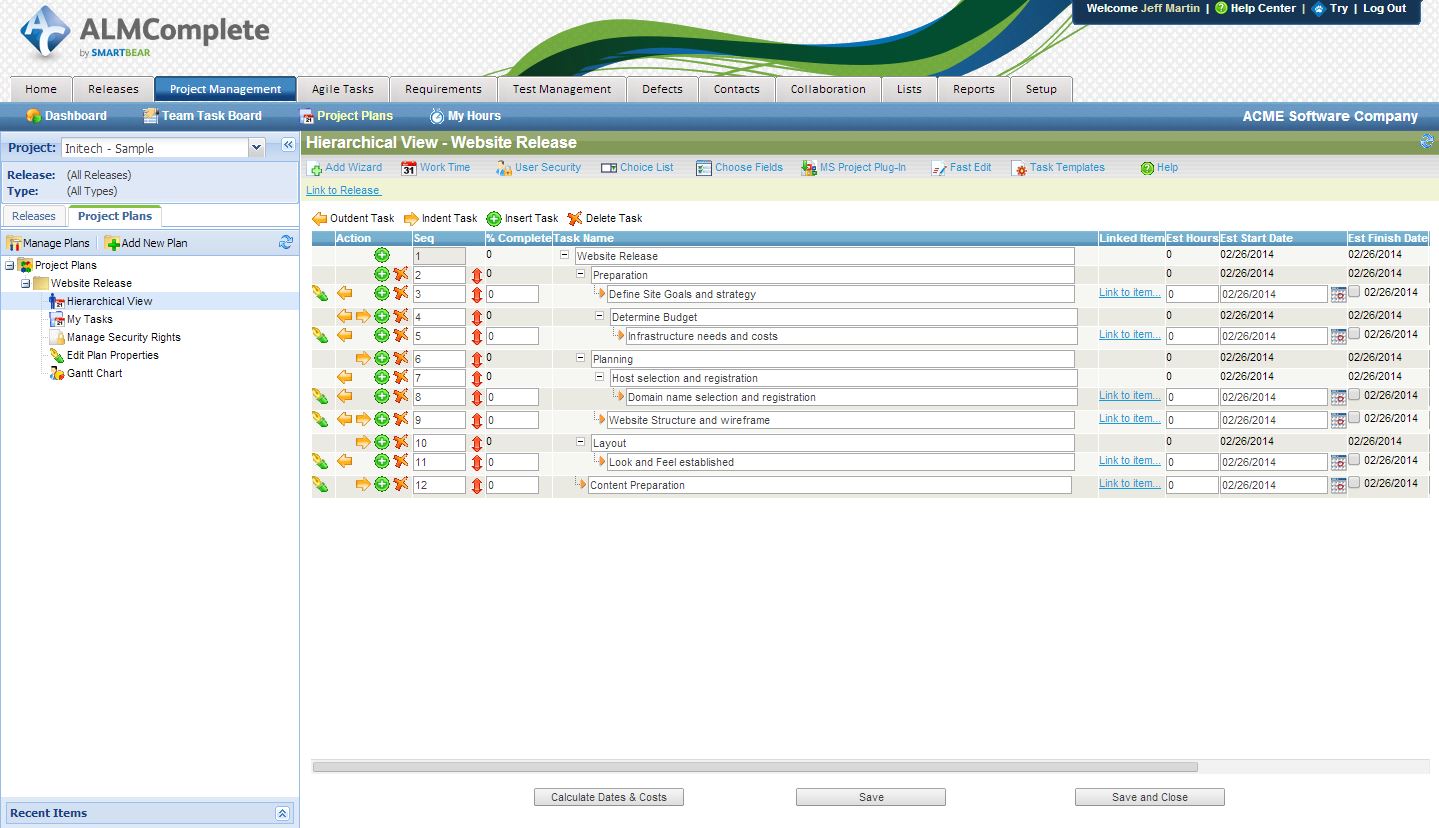The width and height of the screenshot is (1439, 828).
Task: Tick checkbox in Infrastructure needs and costs row
Action: 1354,334
